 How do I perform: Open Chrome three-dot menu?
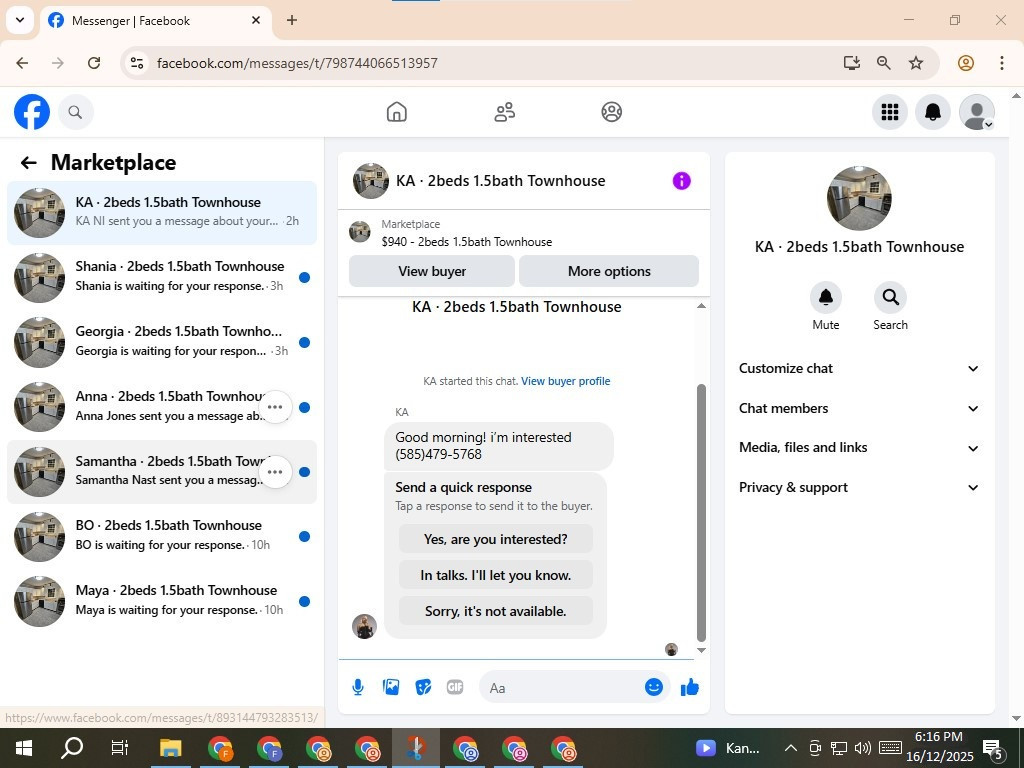click(x=1002, y=63)
